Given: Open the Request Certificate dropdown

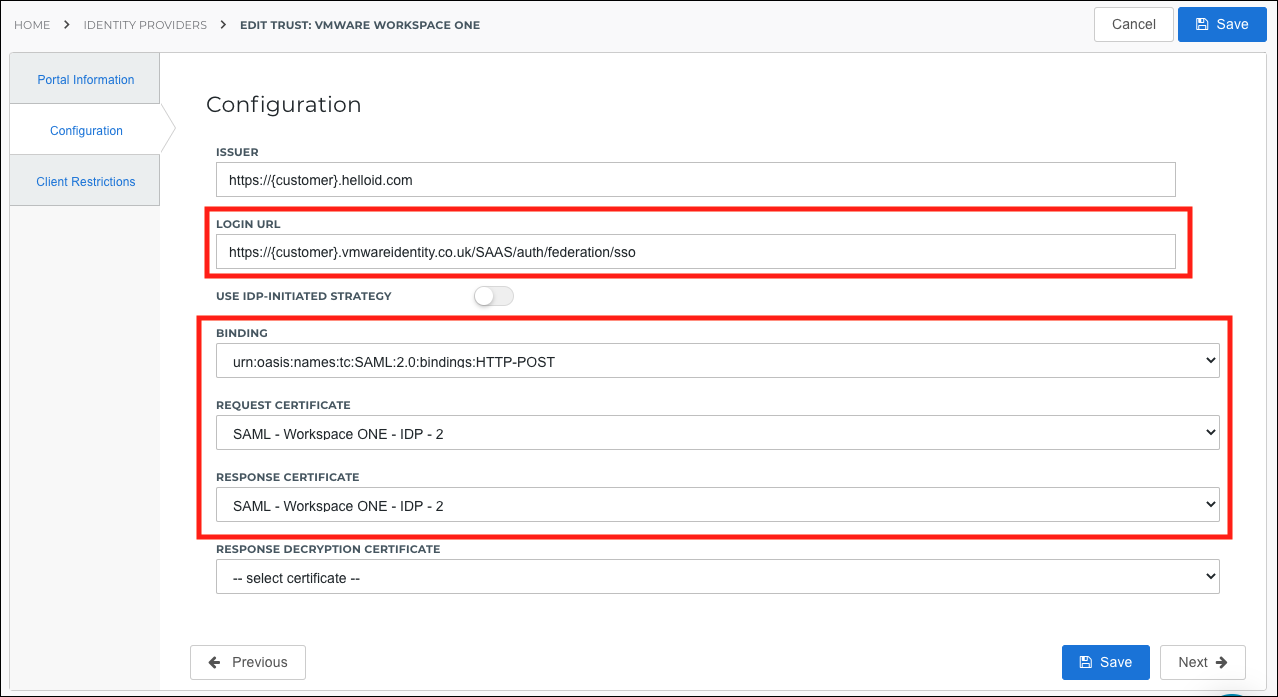Looking at the screenshot, I should [718, 433].
